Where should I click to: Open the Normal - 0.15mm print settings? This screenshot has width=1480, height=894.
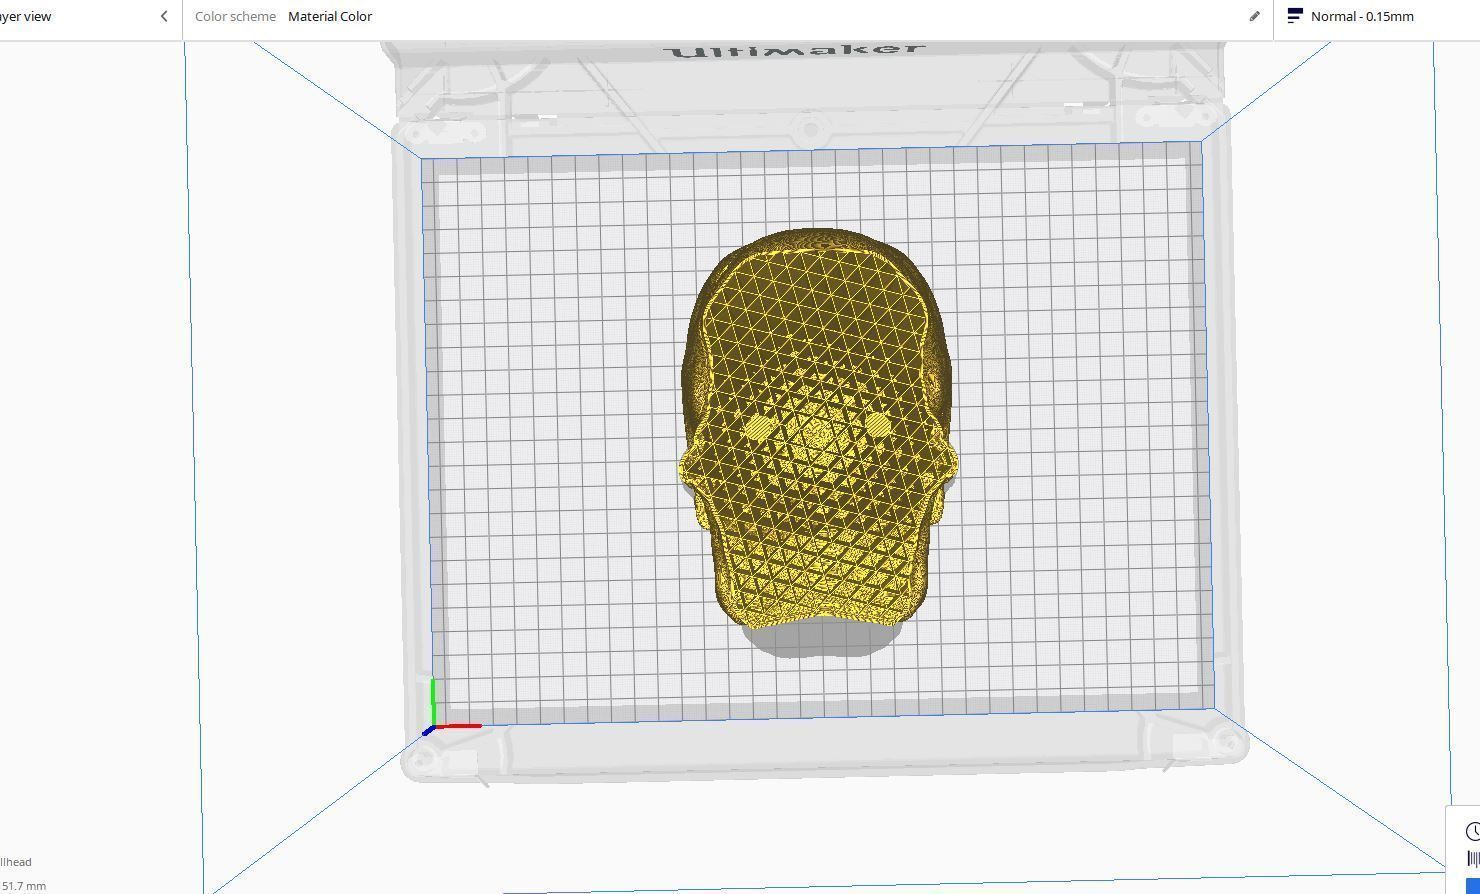[x=1362, y=17]
